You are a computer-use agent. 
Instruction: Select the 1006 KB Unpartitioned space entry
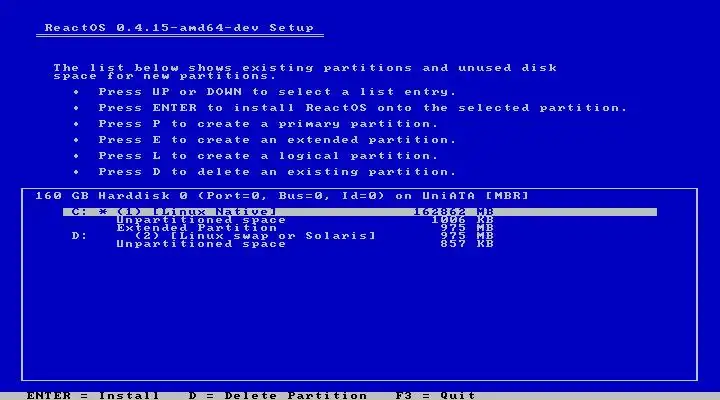tap(305, 220)
